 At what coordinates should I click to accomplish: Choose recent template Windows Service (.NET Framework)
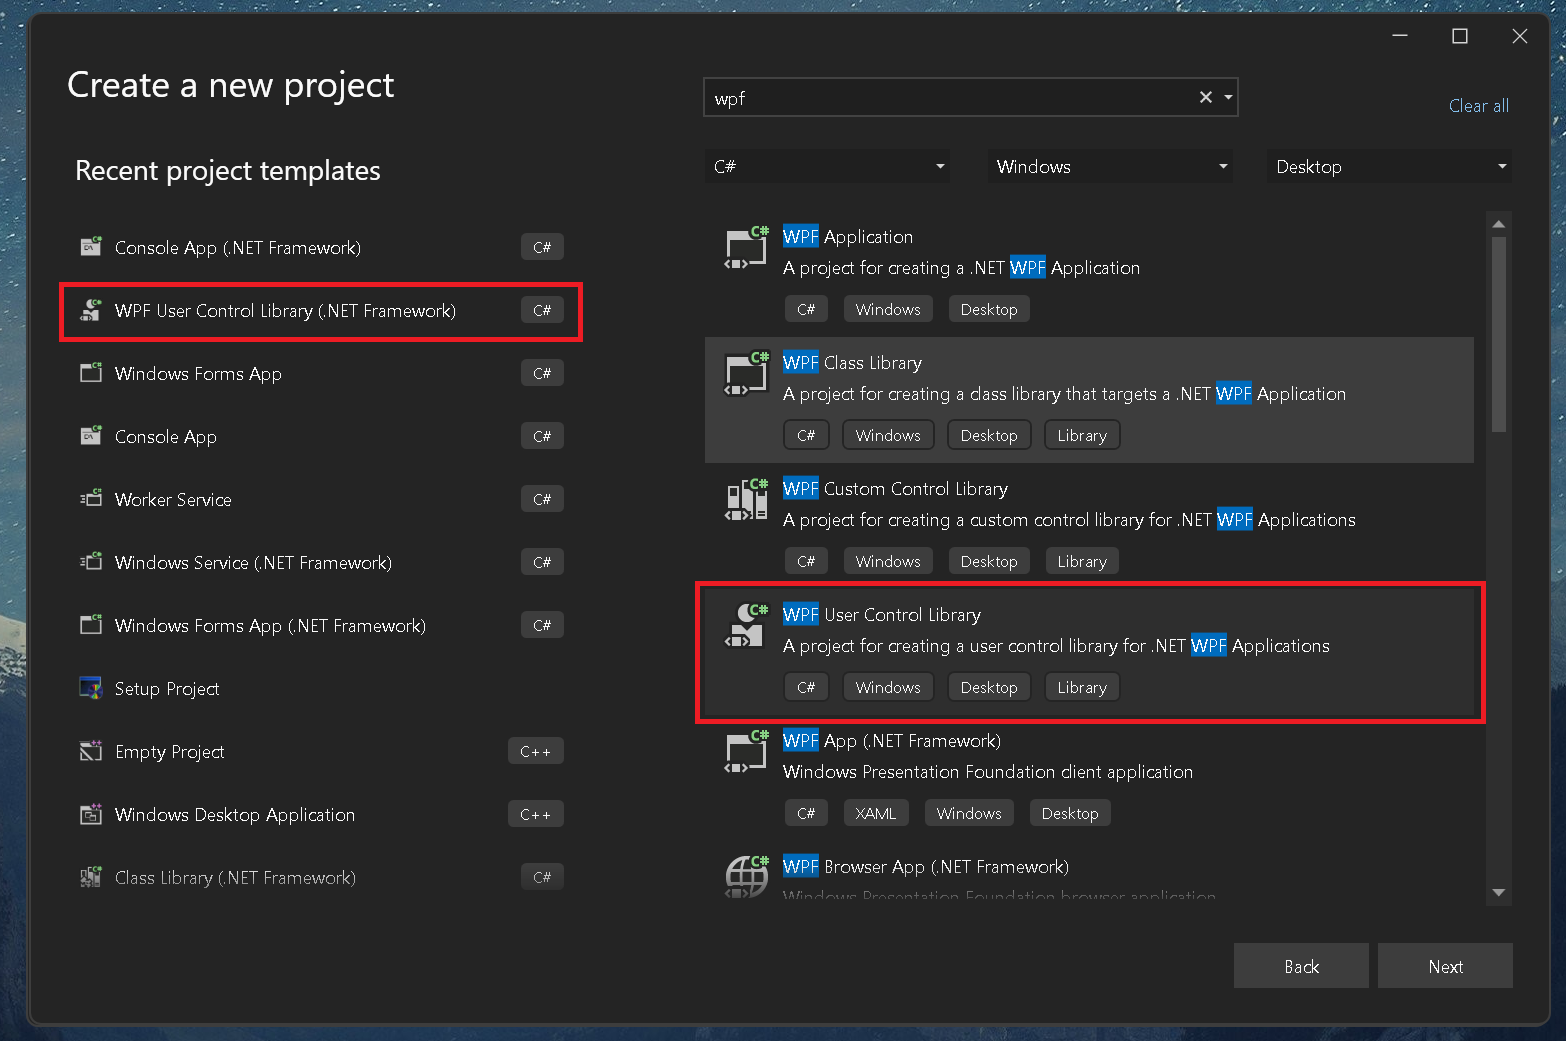point(321,562)
